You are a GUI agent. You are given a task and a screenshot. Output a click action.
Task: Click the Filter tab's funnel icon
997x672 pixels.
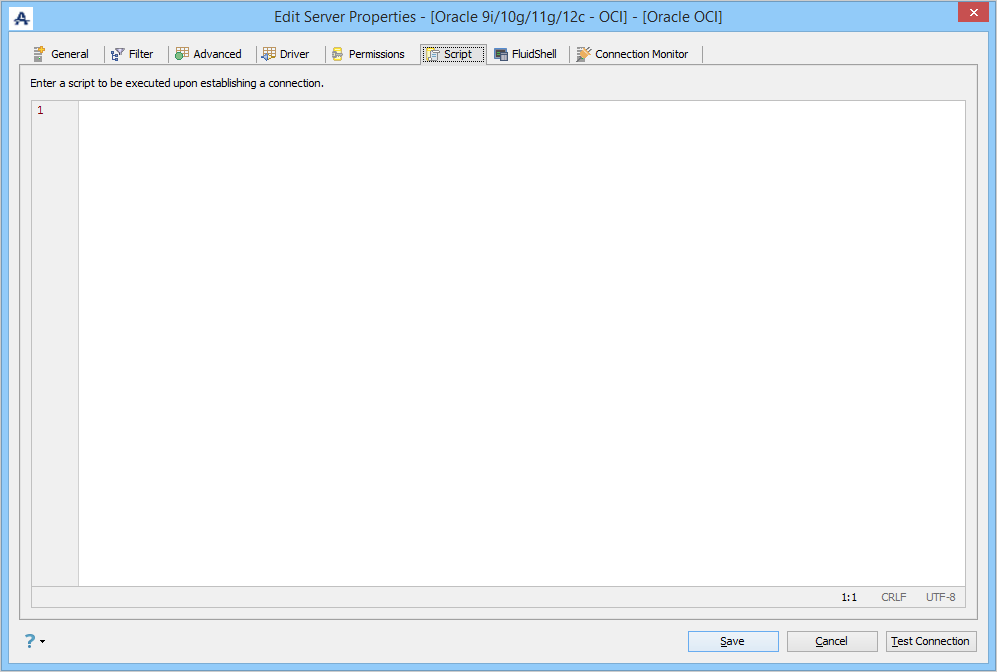(118, 54)
